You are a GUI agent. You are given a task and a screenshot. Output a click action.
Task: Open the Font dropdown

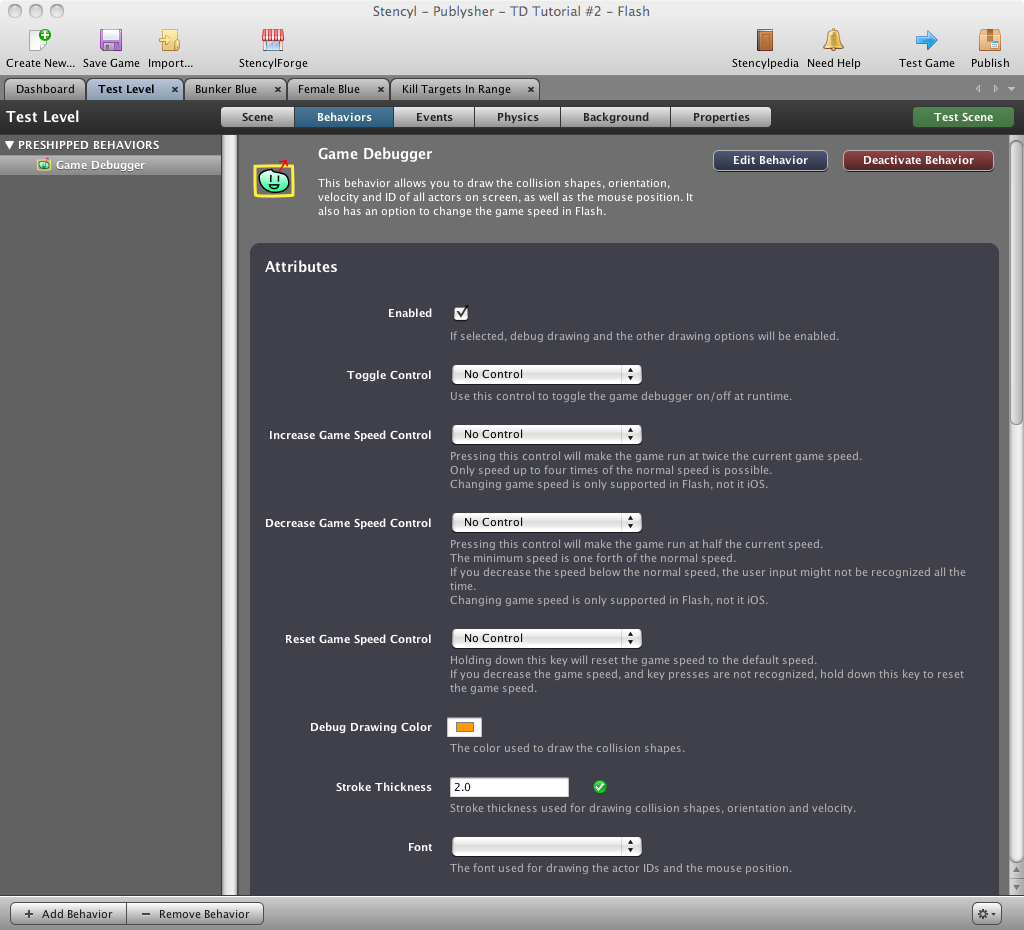pyautogui.click(x=547, y=846)
